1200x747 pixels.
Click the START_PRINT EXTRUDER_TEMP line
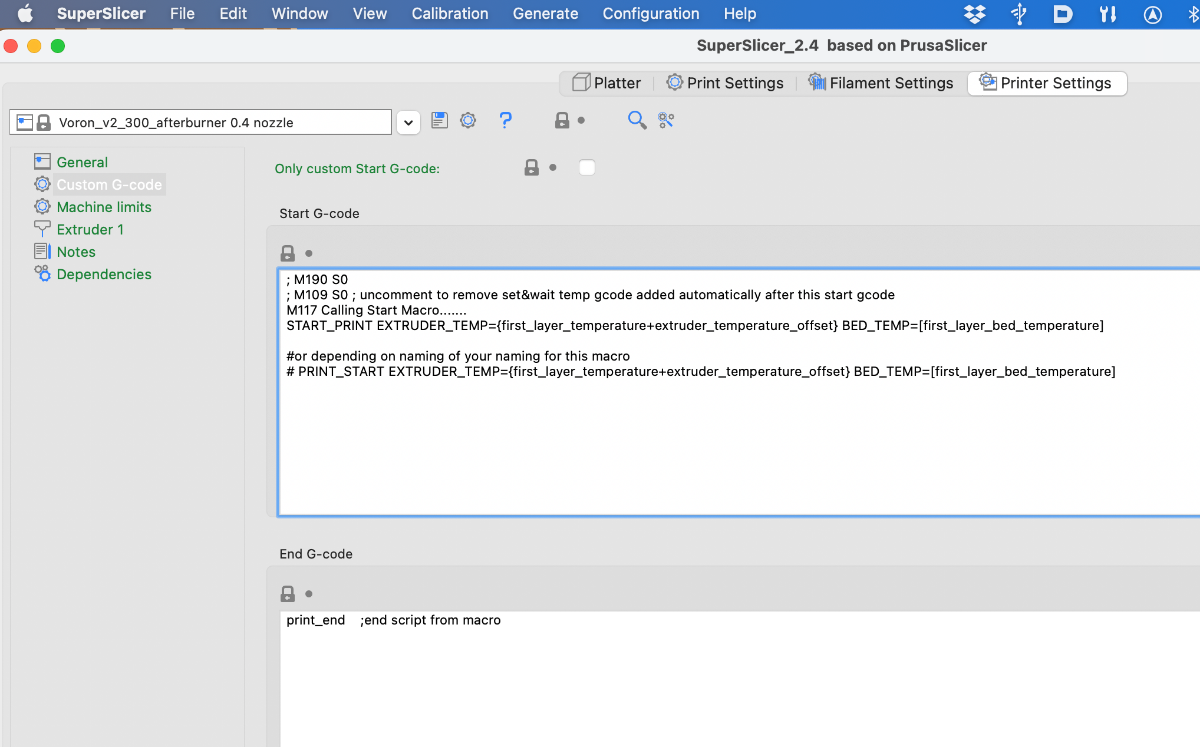click(695, 325)
